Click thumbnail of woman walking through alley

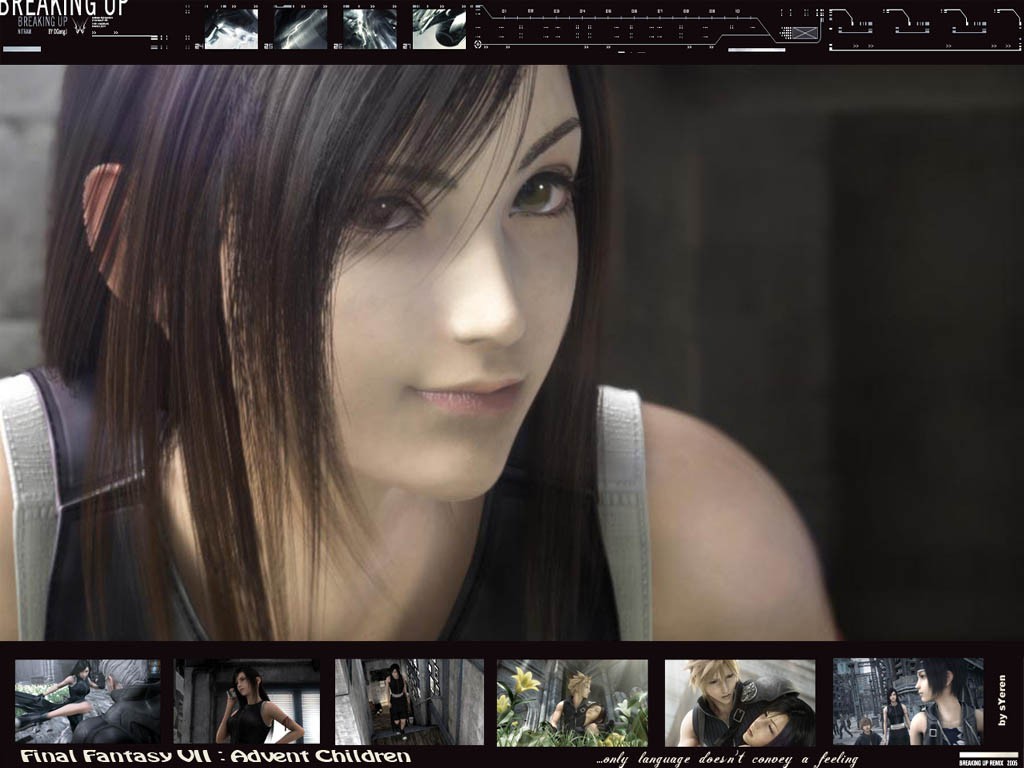tap(409, 702)
